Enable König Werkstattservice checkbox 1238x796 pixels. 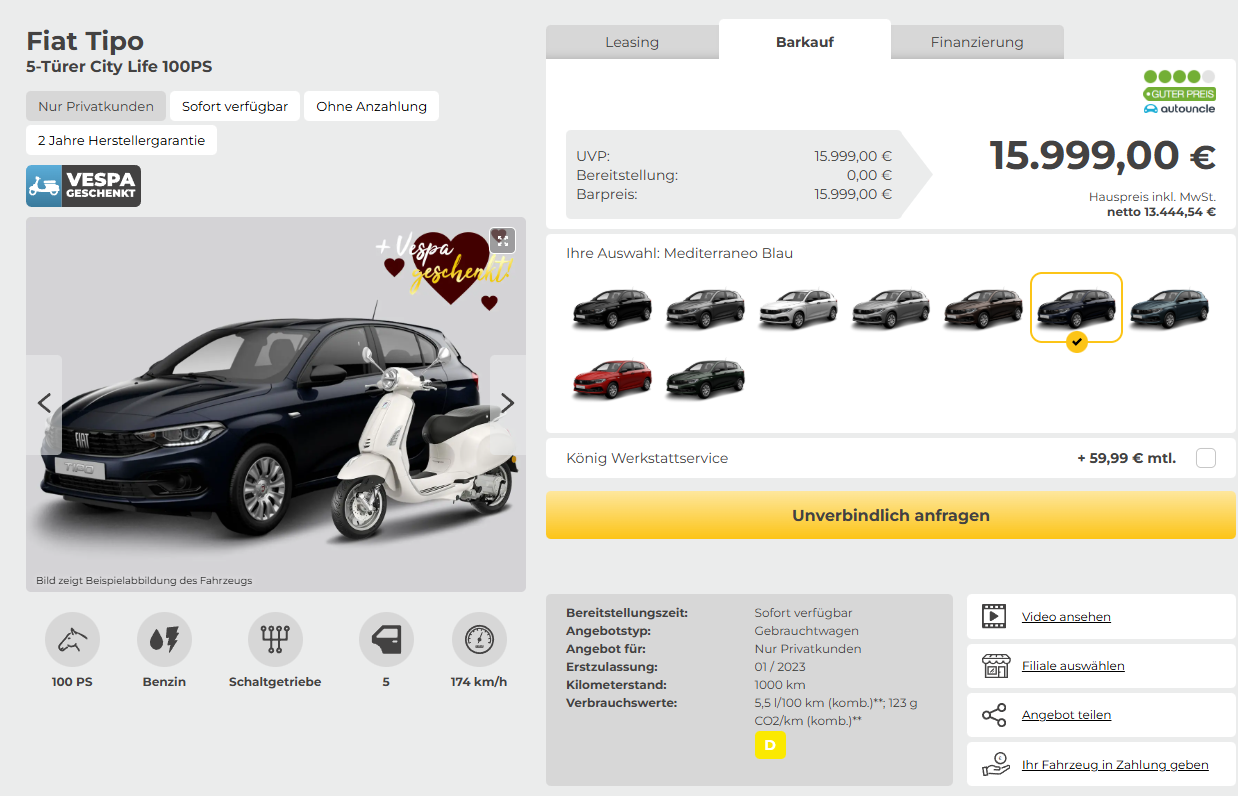point(1206,458)
